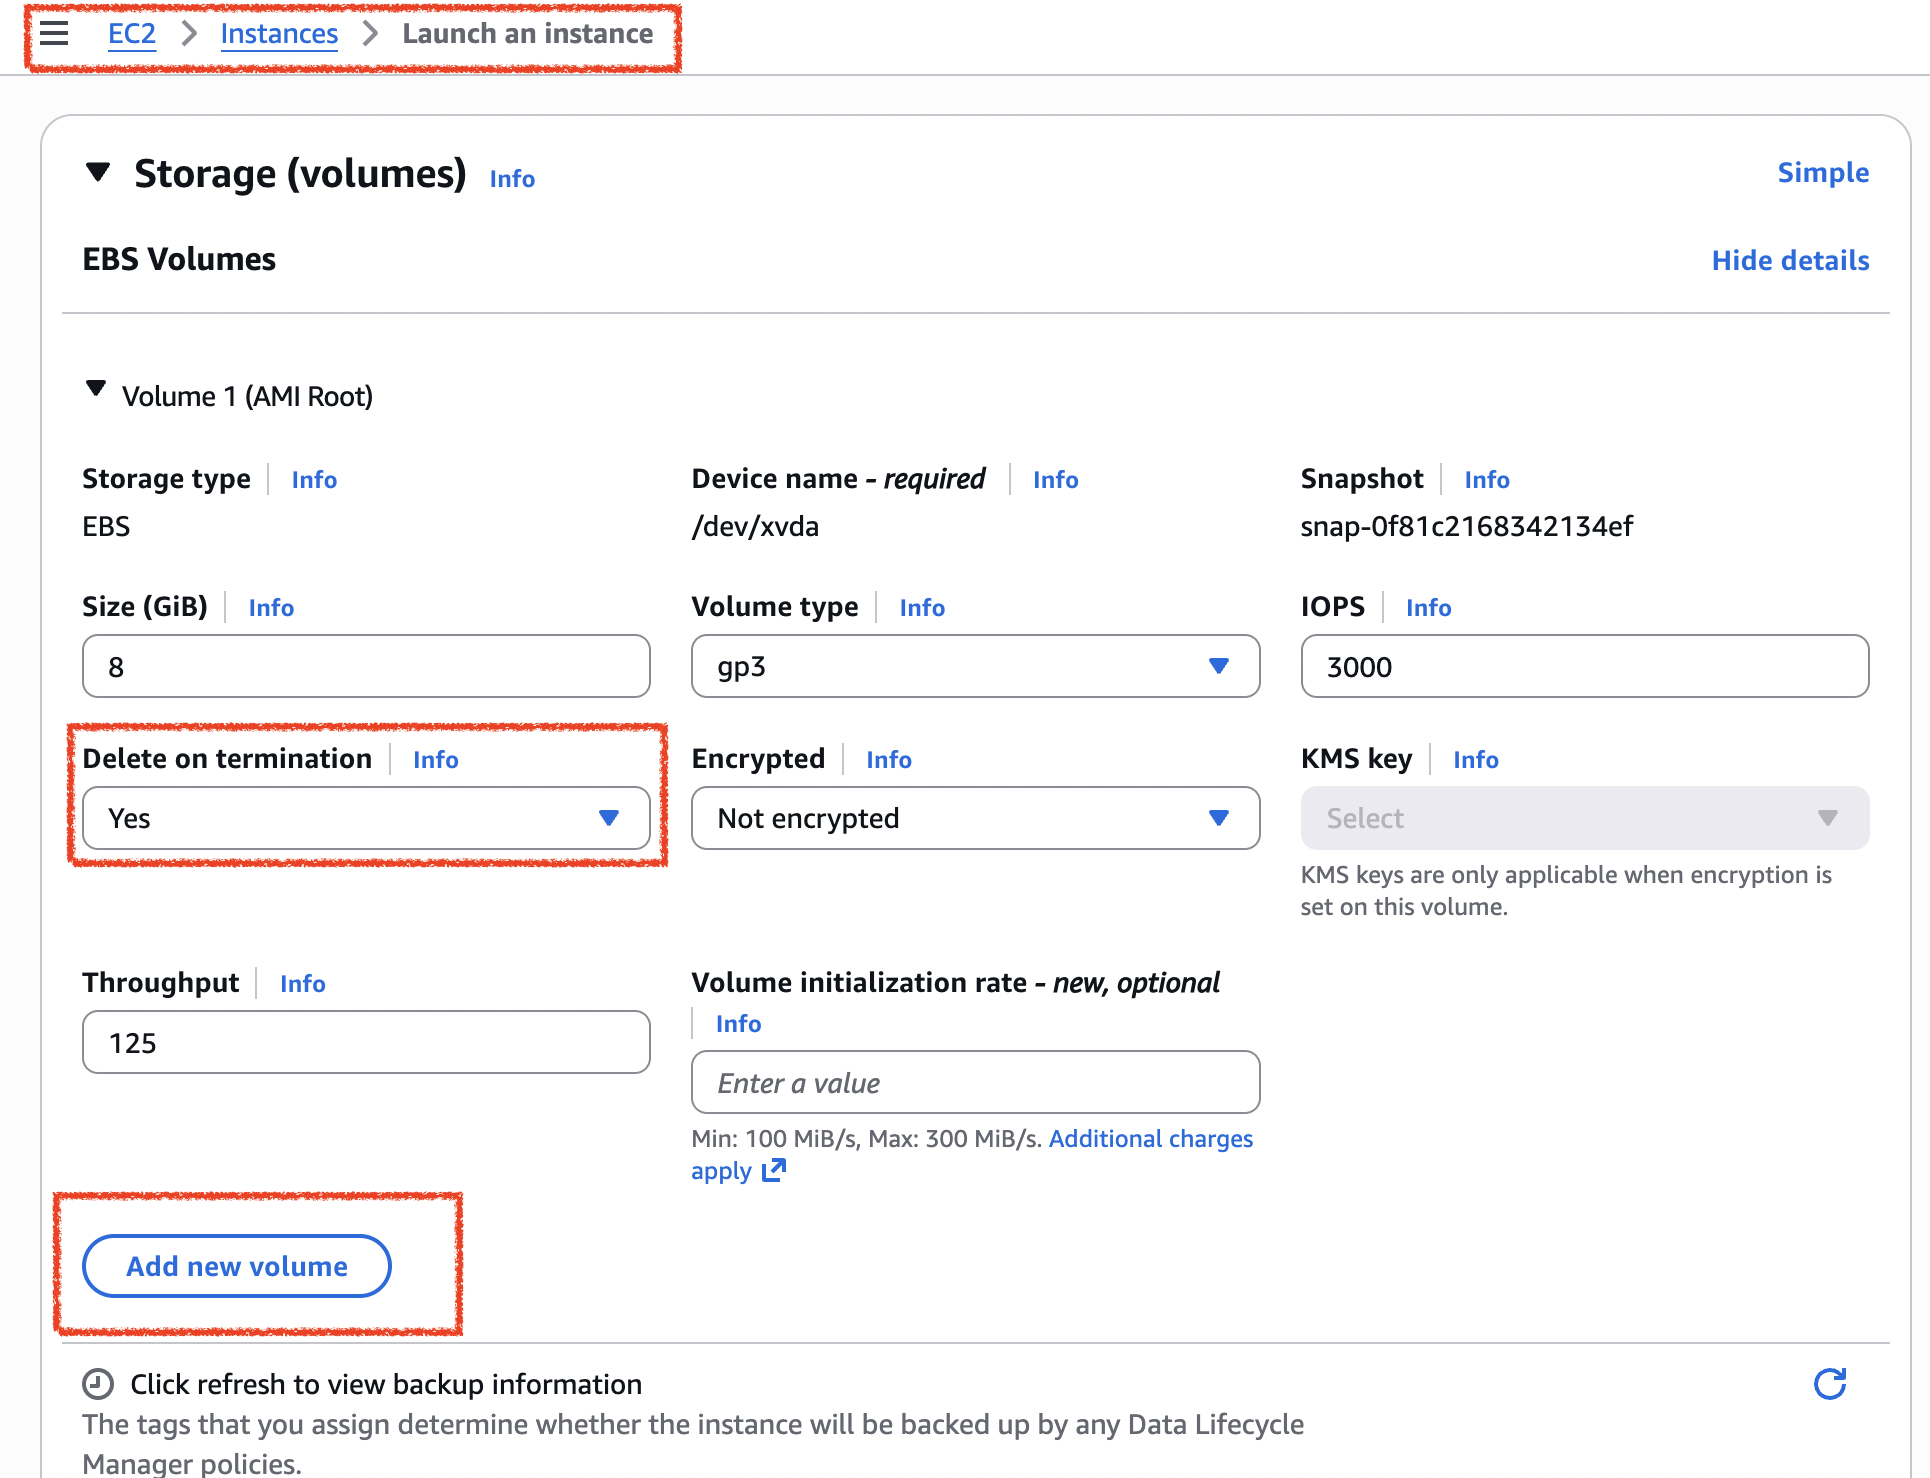The width and height of the screenshot is (1930, 1478).
Task: Click Info beside Storage type
Action: click(314, 480)
